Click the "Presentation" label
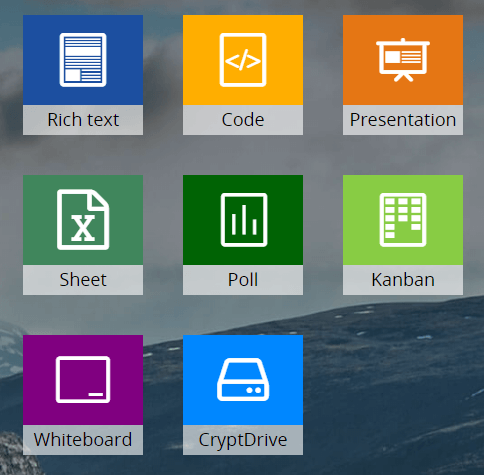Viewport: 484px width, 475px height. pos(403,120)
